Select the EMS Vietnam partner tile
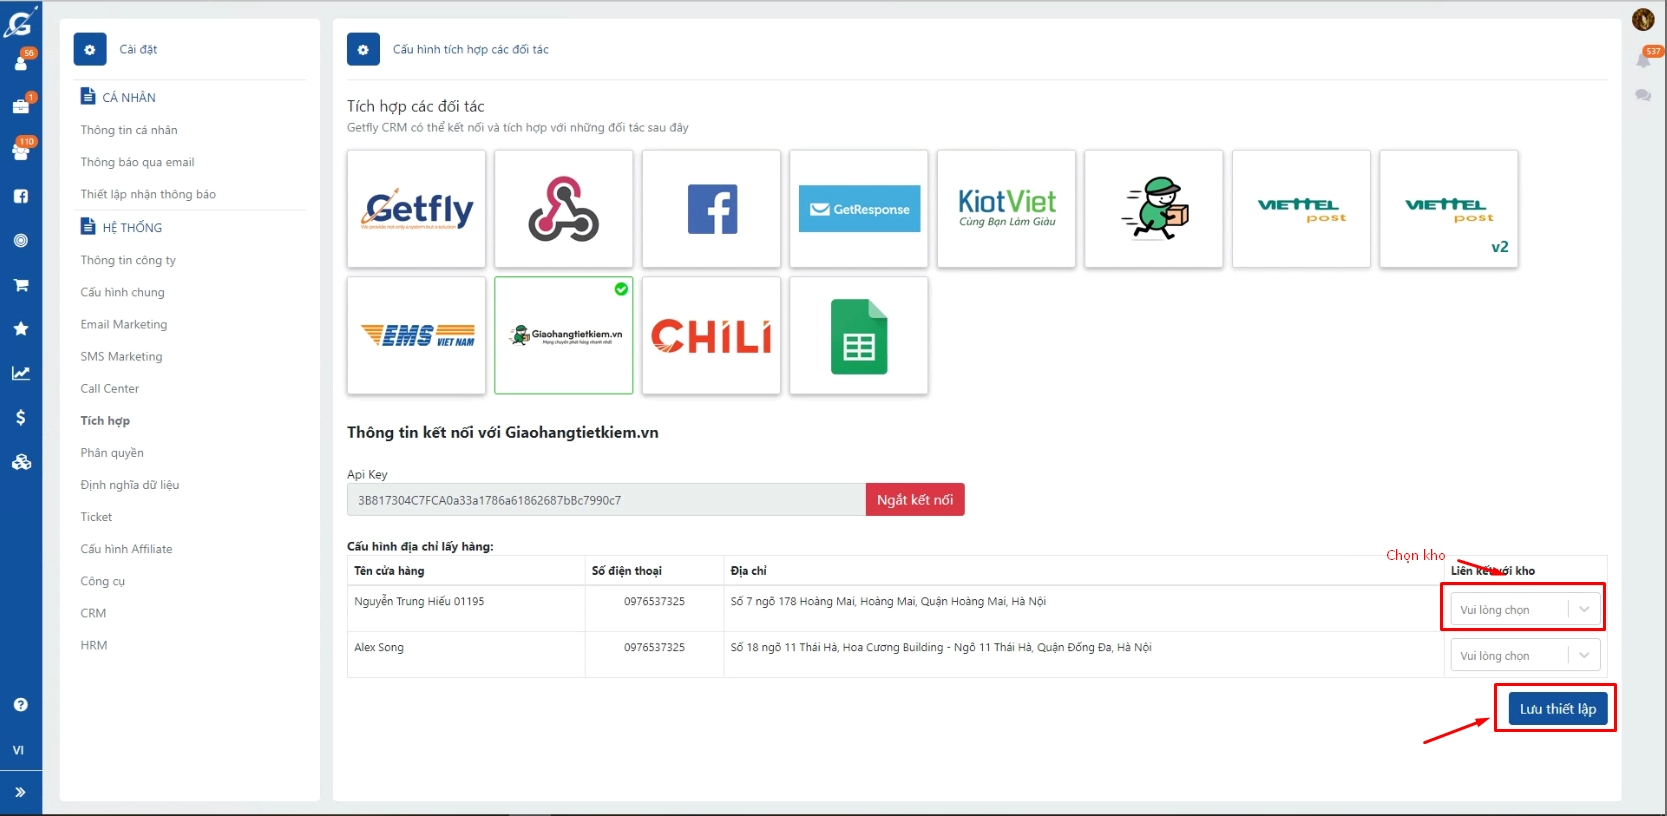This screenshot has height=816, width=1667. point(416,336)
